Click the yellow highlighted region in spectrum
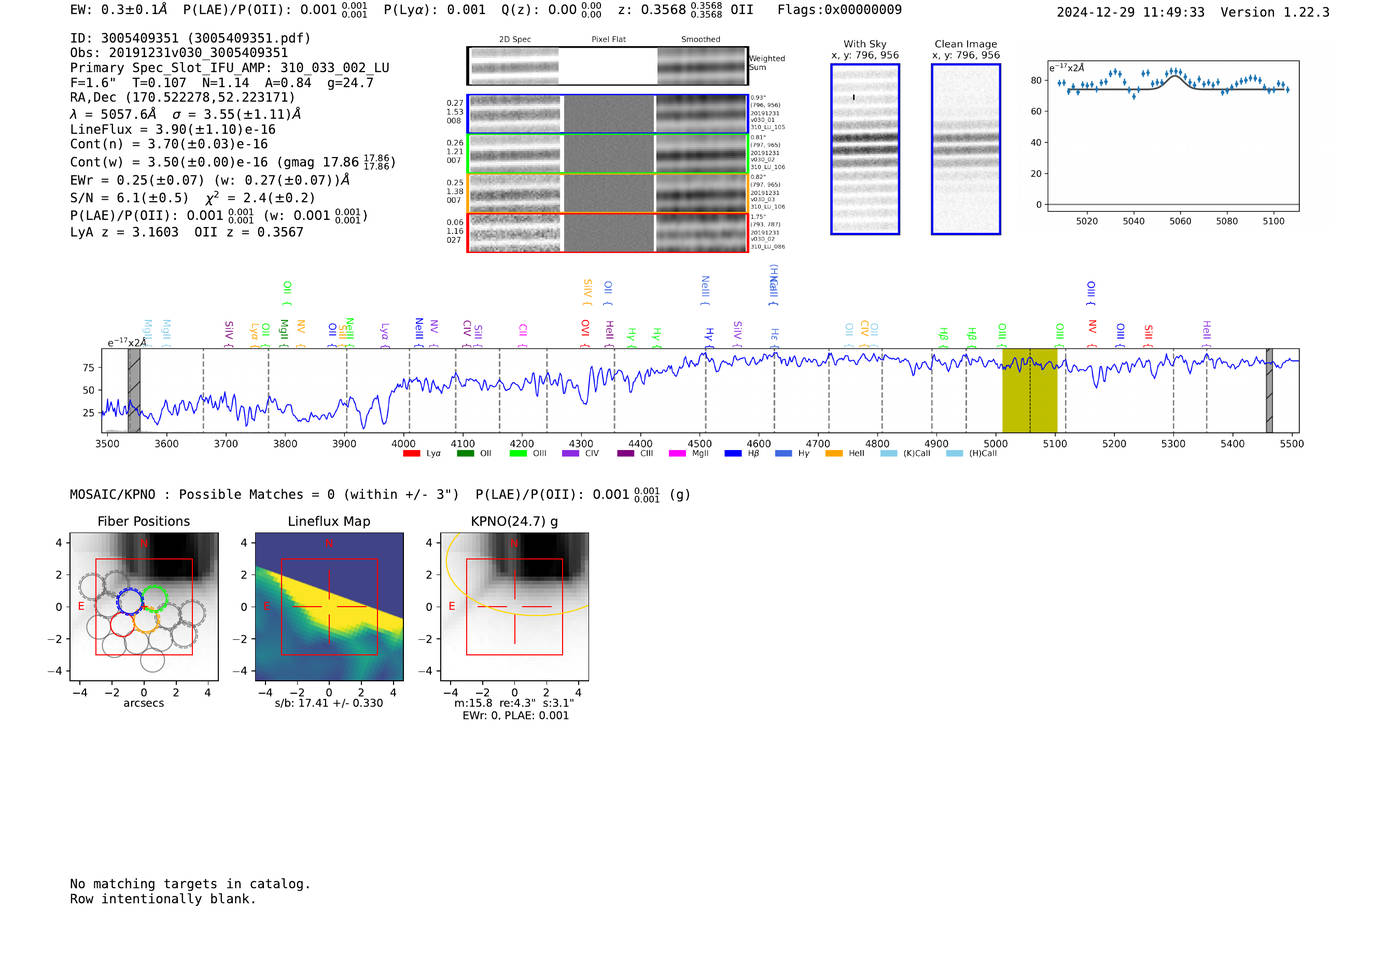1400x953 pixels. point(1030,390)
